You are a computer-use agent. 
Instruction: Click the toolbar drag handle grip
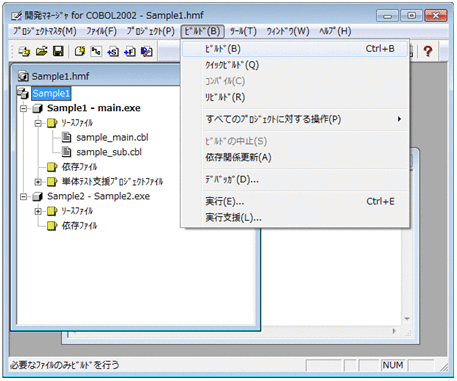(x=13, y=52)
